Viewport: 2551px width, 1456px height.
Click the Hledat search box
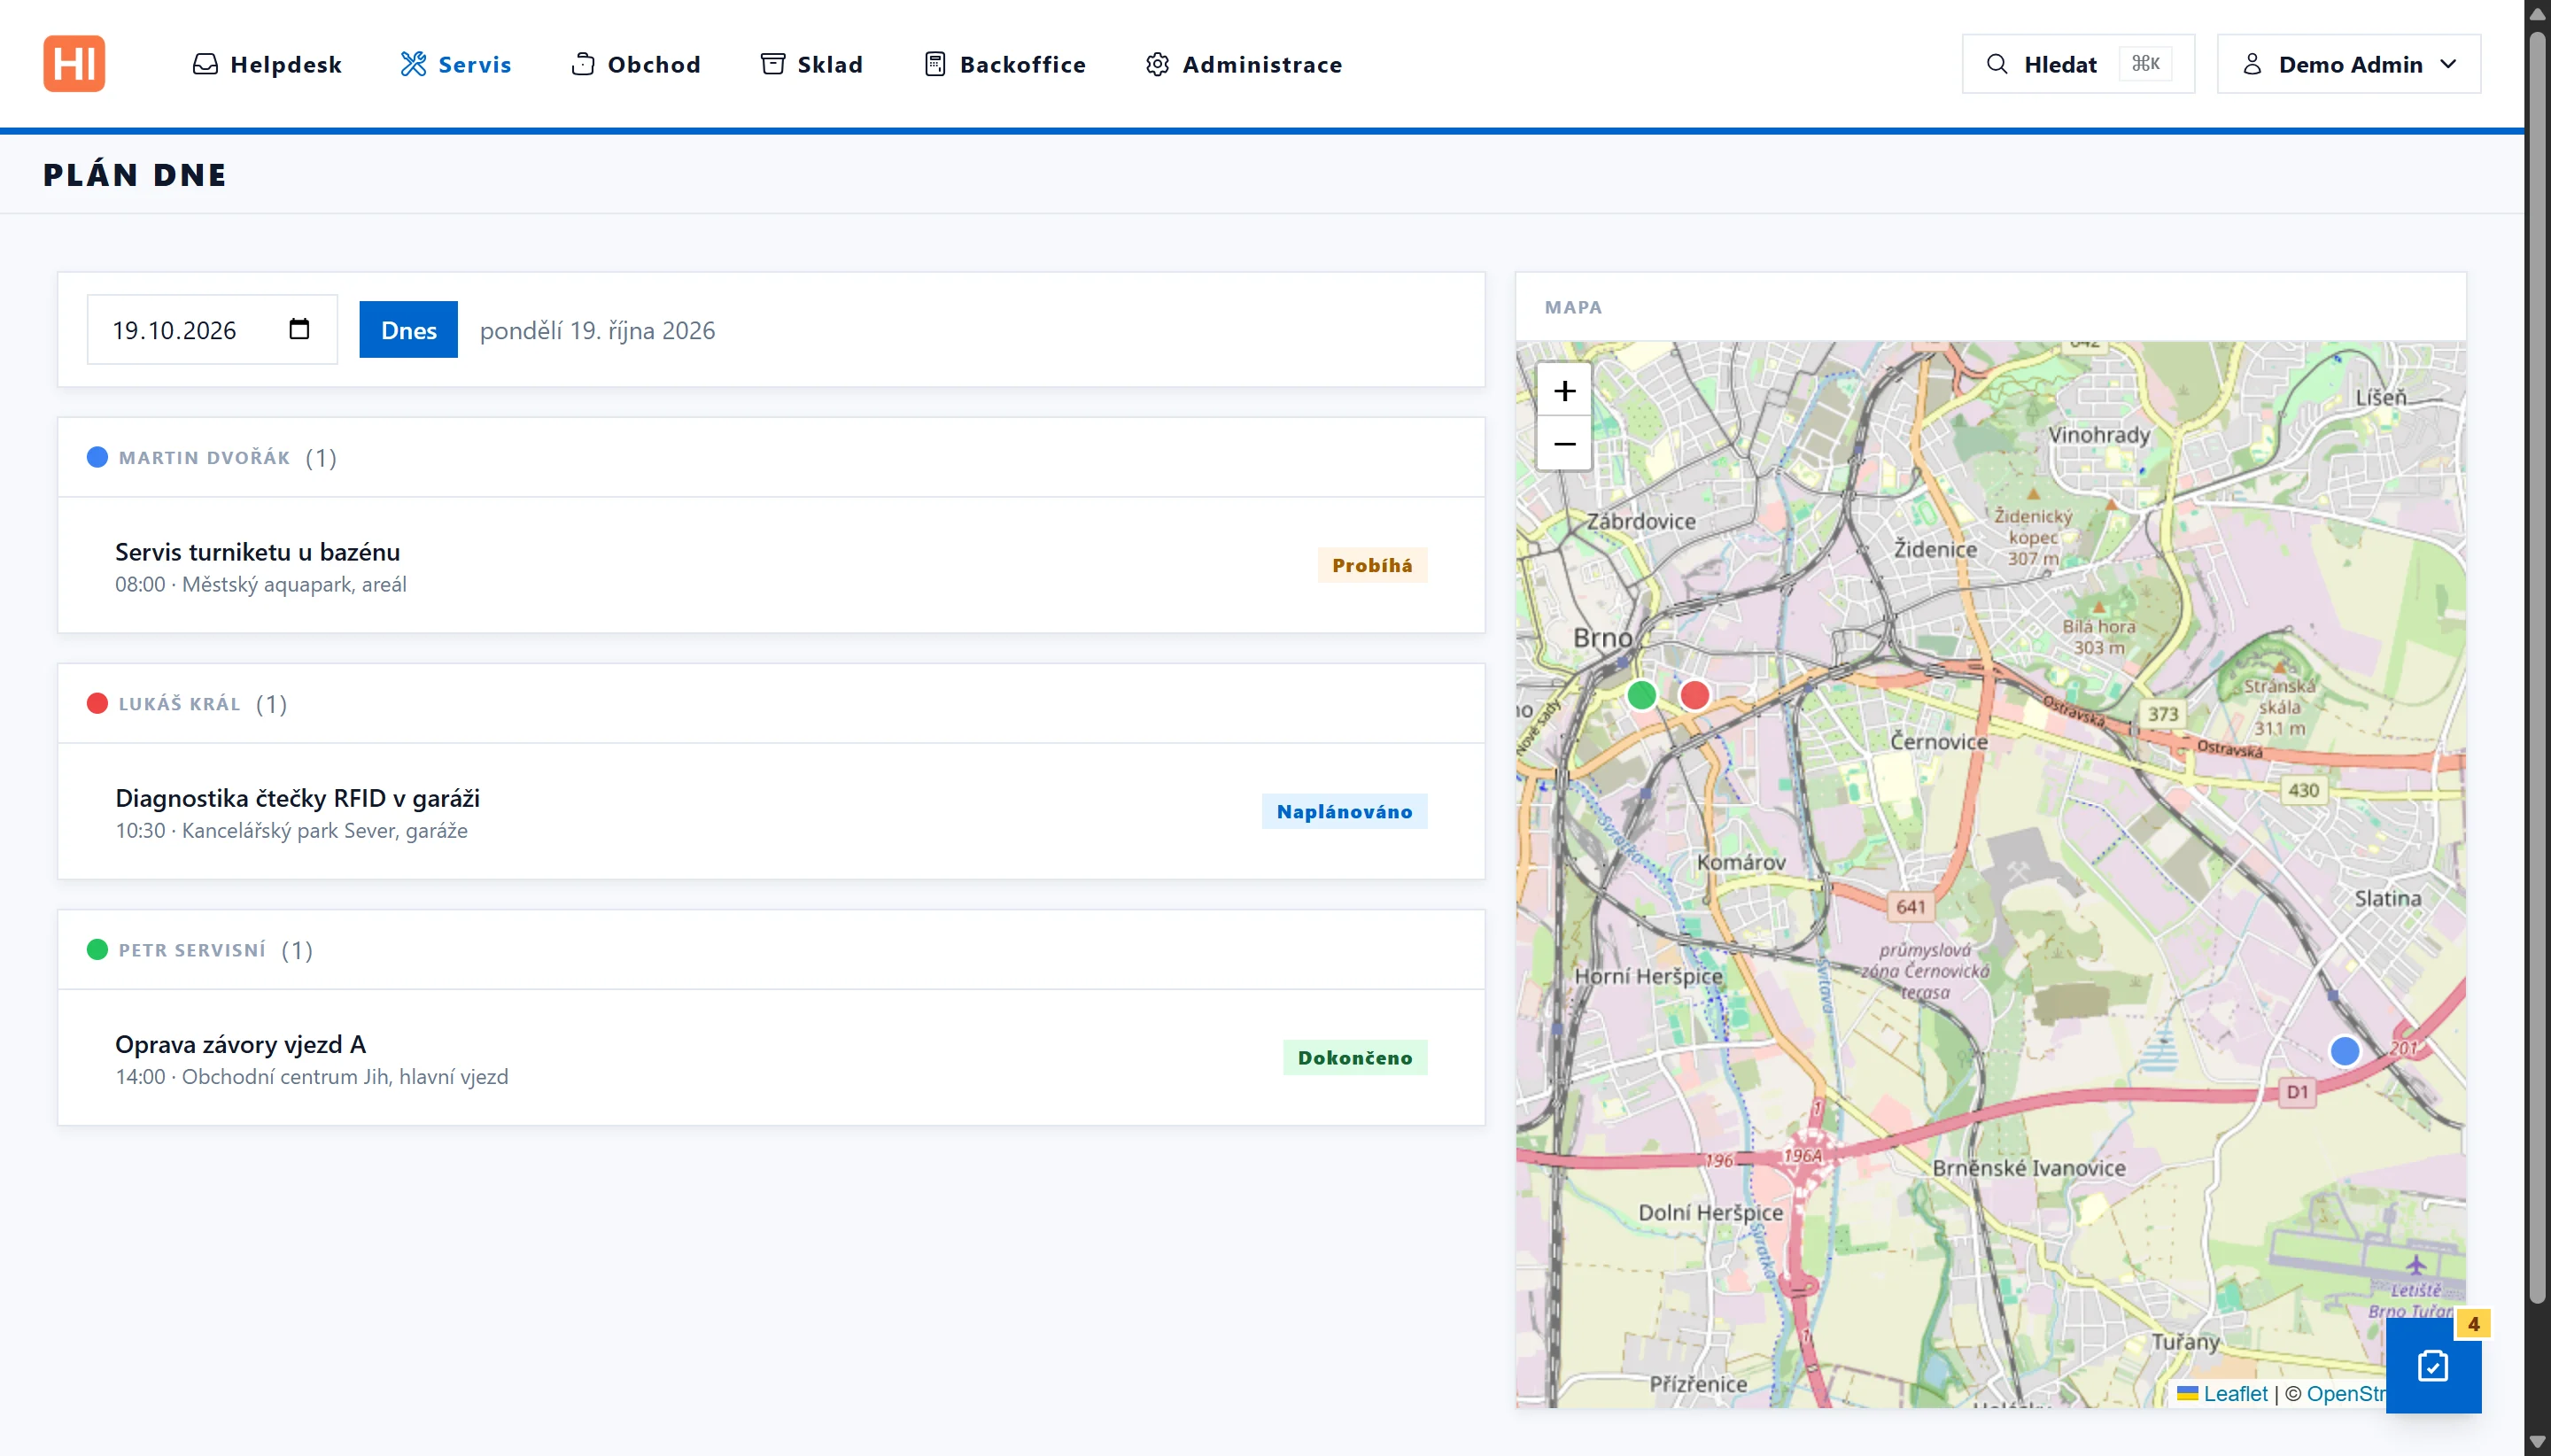[2078, 64]
